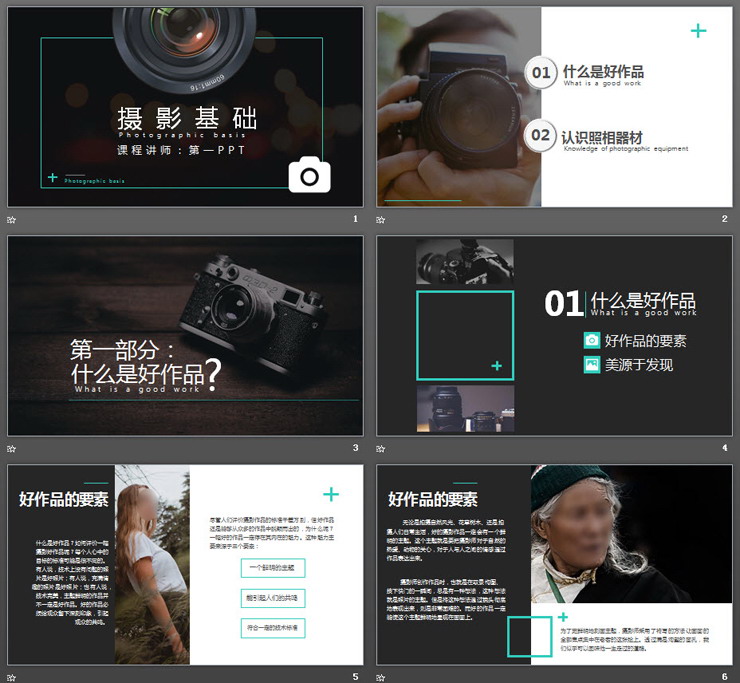Click slide number 6 label
740x683 pixels.
coord(724,676)
